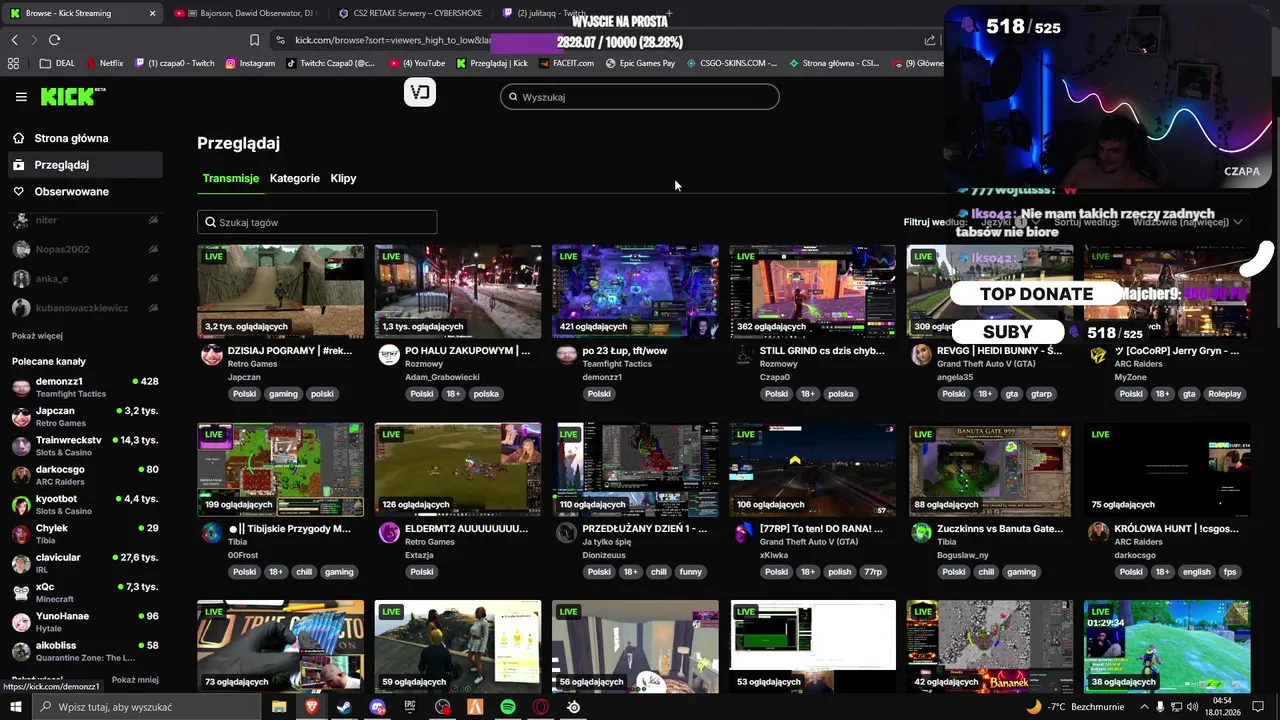Viewport: 1280px width, 720px height.
Task: Switch to the Bajorson YouTube tab
Action: click(244, 13)
